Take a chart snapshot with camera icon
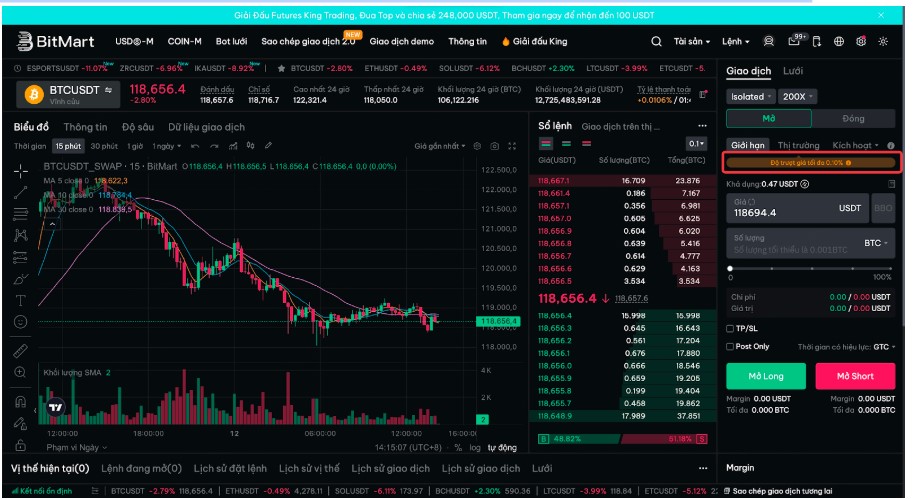921x499 pixels. coord(495,146)
